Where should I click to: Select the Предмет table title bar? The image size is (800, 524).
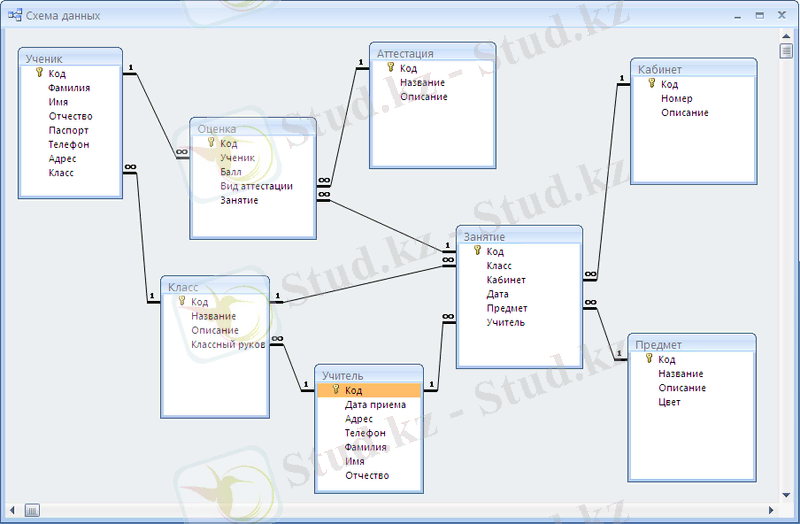click(x=692, y=344)
